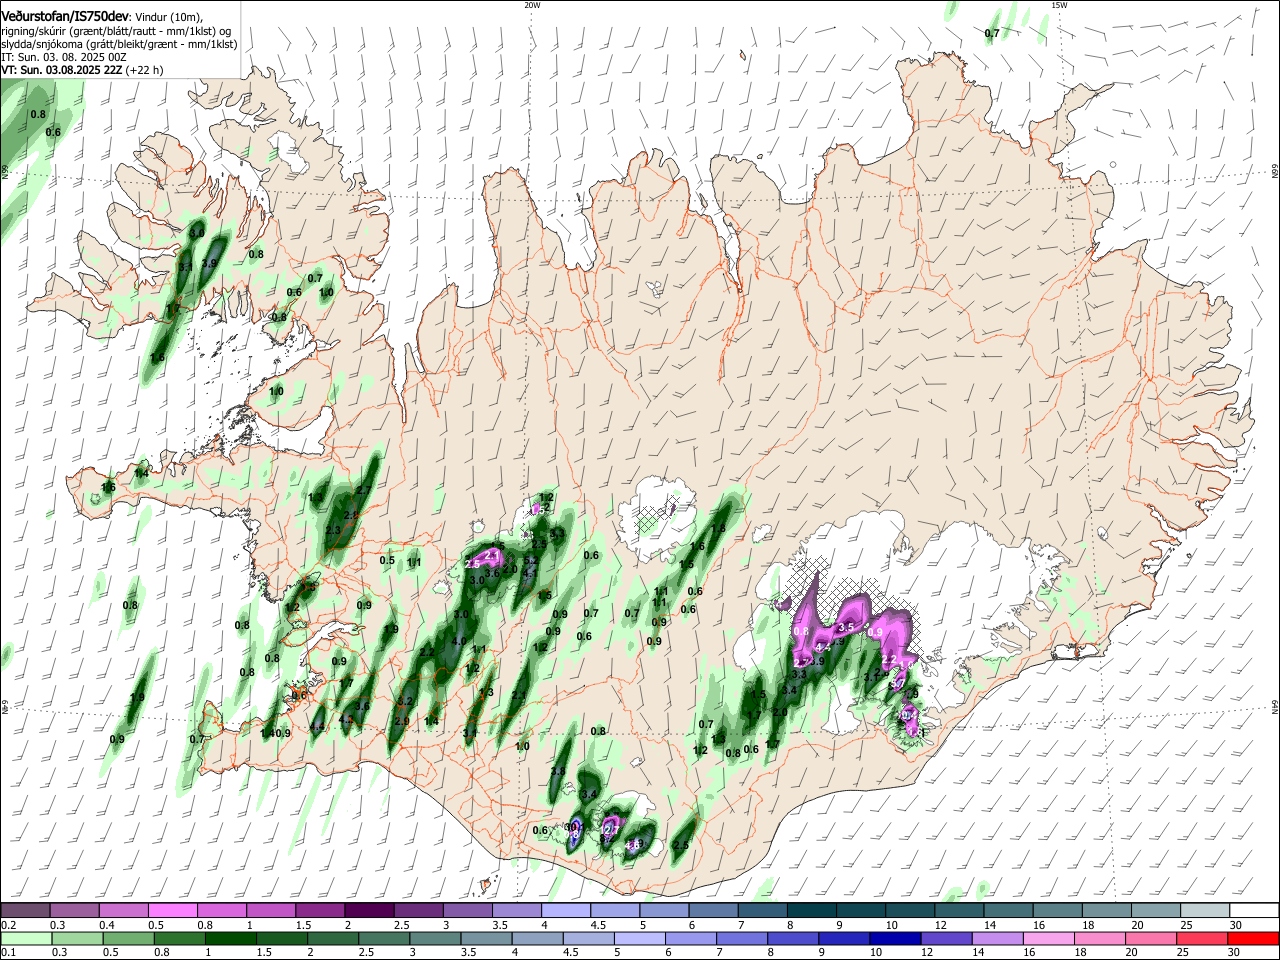Click the 20W longitude label
The height and width of the screenshot is (960, 1280).
point(532,5)
